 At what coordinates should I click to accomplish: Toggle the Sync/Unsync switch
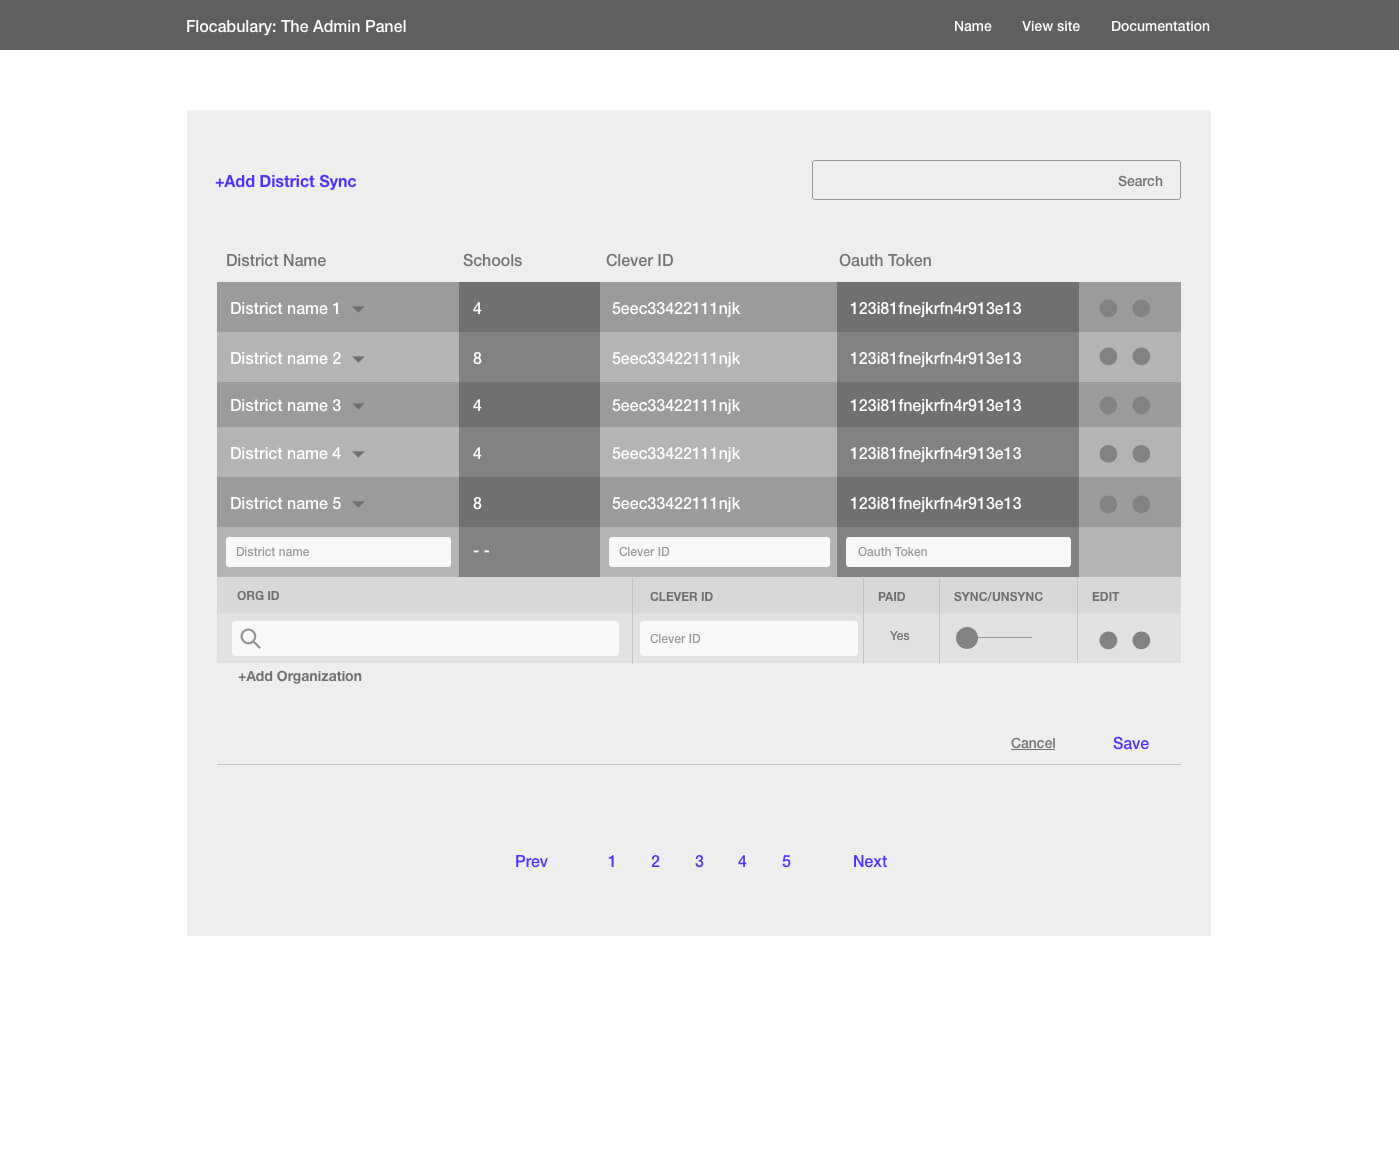pos(993,638)
